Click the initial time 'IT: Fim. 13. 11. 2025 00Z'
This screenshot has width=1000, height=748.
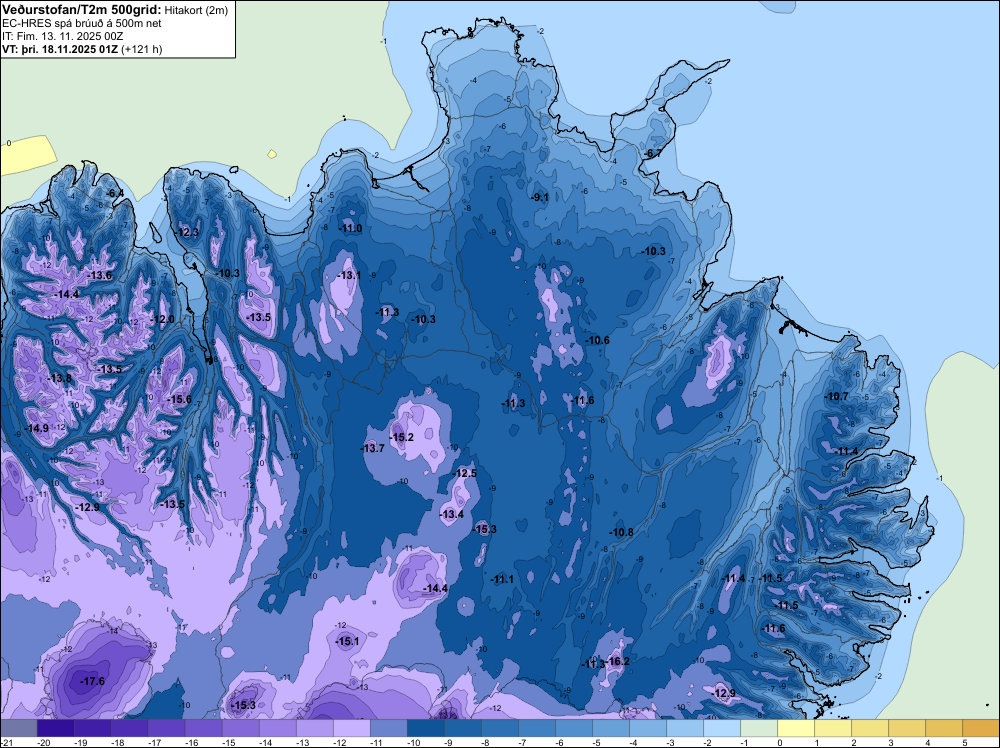point(62,36)
